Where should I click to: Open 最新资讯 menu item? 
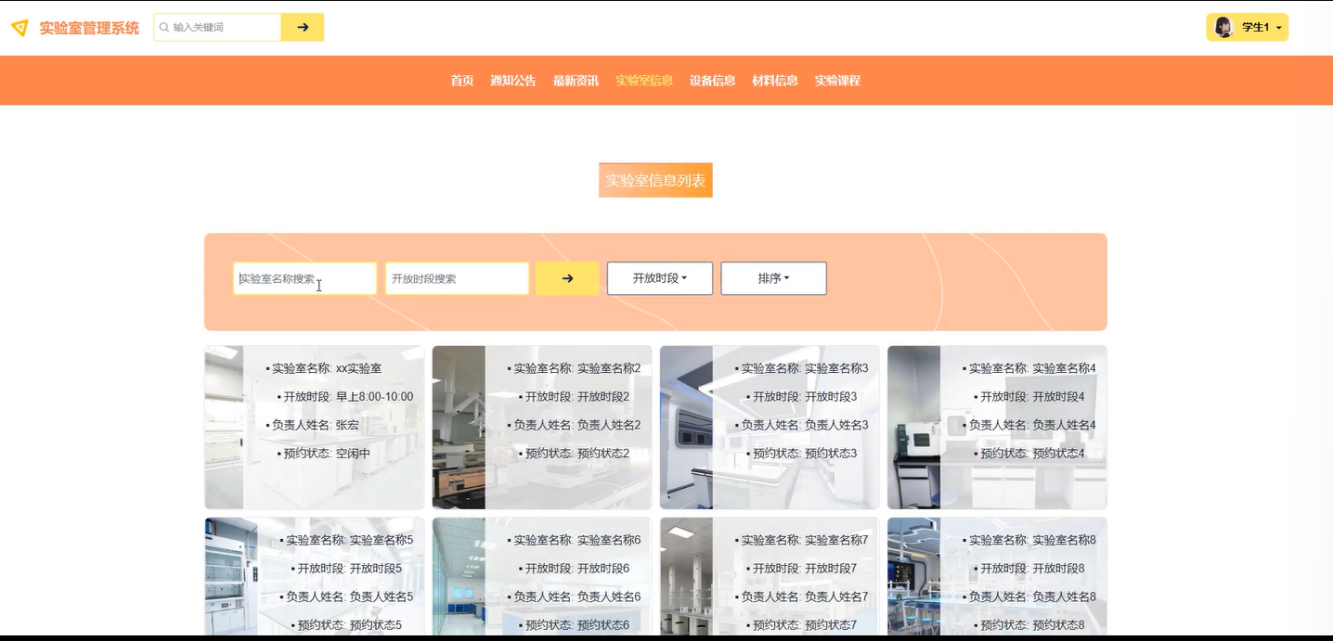point(576,80)
